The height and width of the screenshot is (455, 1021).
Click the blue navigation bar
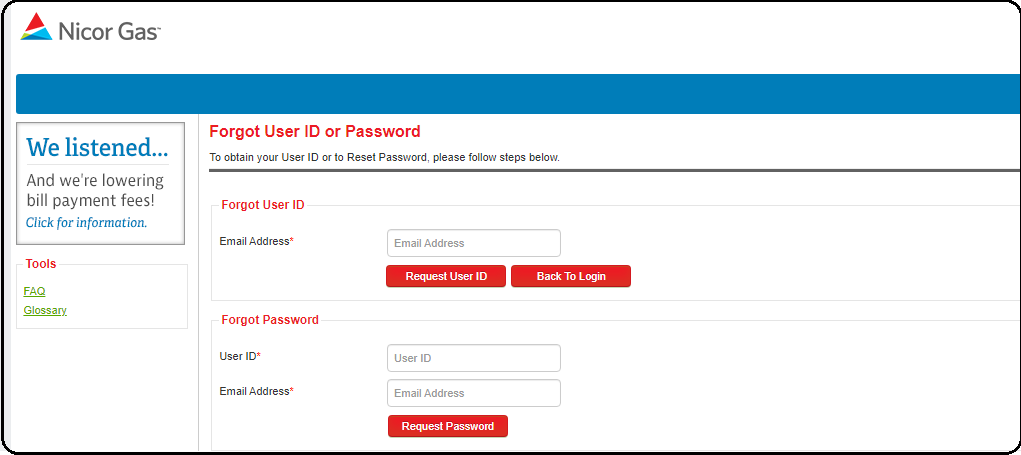(x=518, y=94)
